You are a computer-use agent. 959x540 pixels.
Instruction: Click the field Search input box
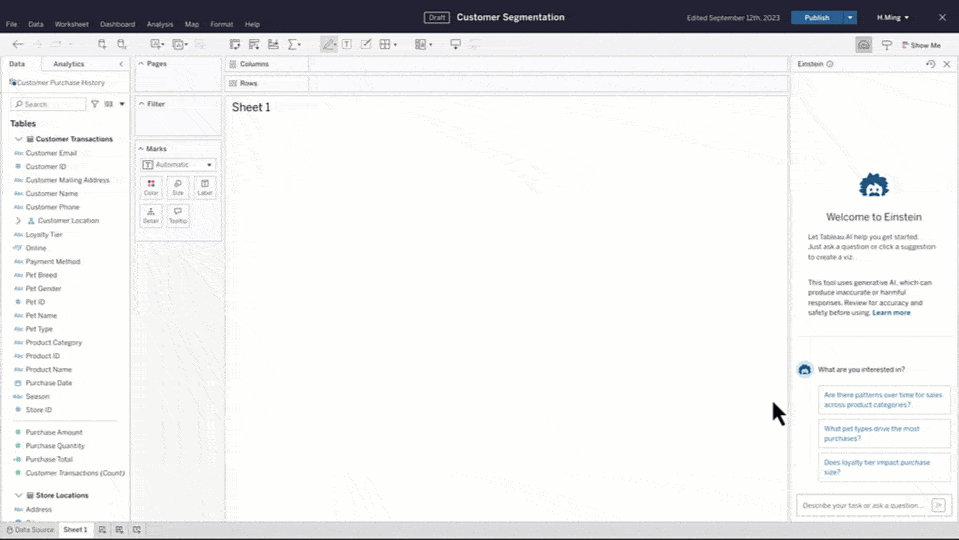(x=49, y=104)
